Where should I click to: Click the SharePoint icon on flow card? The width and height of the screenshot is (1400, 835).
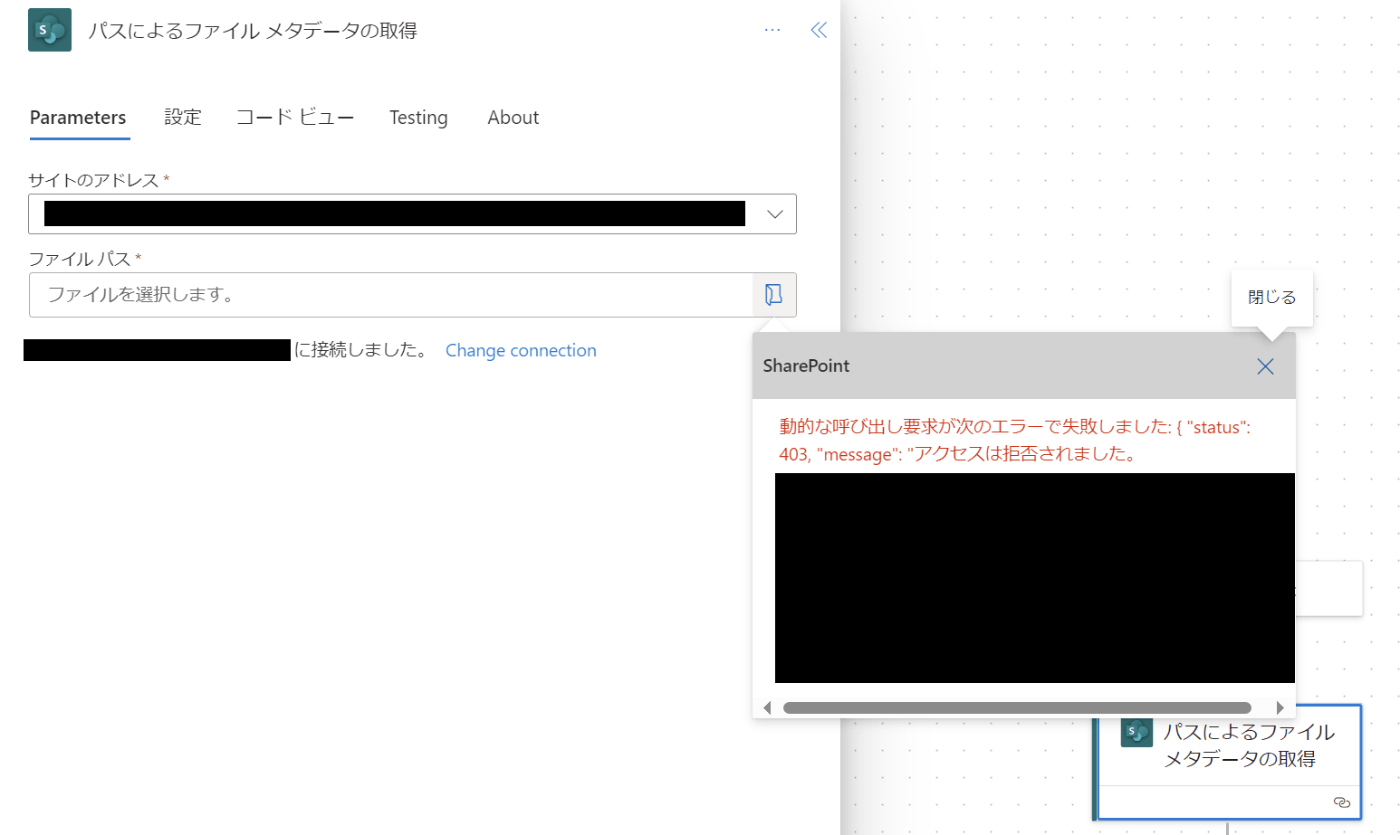(x=1136, y=732)
